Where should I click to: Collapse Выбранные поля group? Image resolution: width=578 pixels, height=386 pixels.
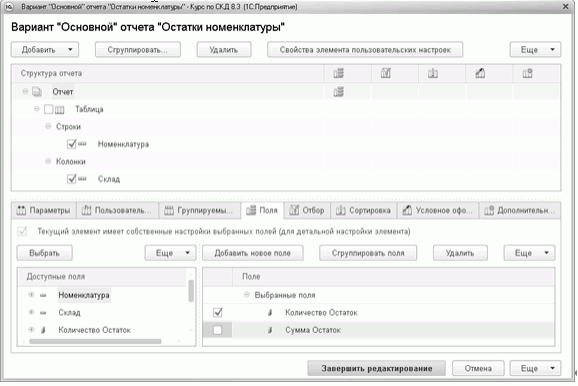click(x=247, y=295)
